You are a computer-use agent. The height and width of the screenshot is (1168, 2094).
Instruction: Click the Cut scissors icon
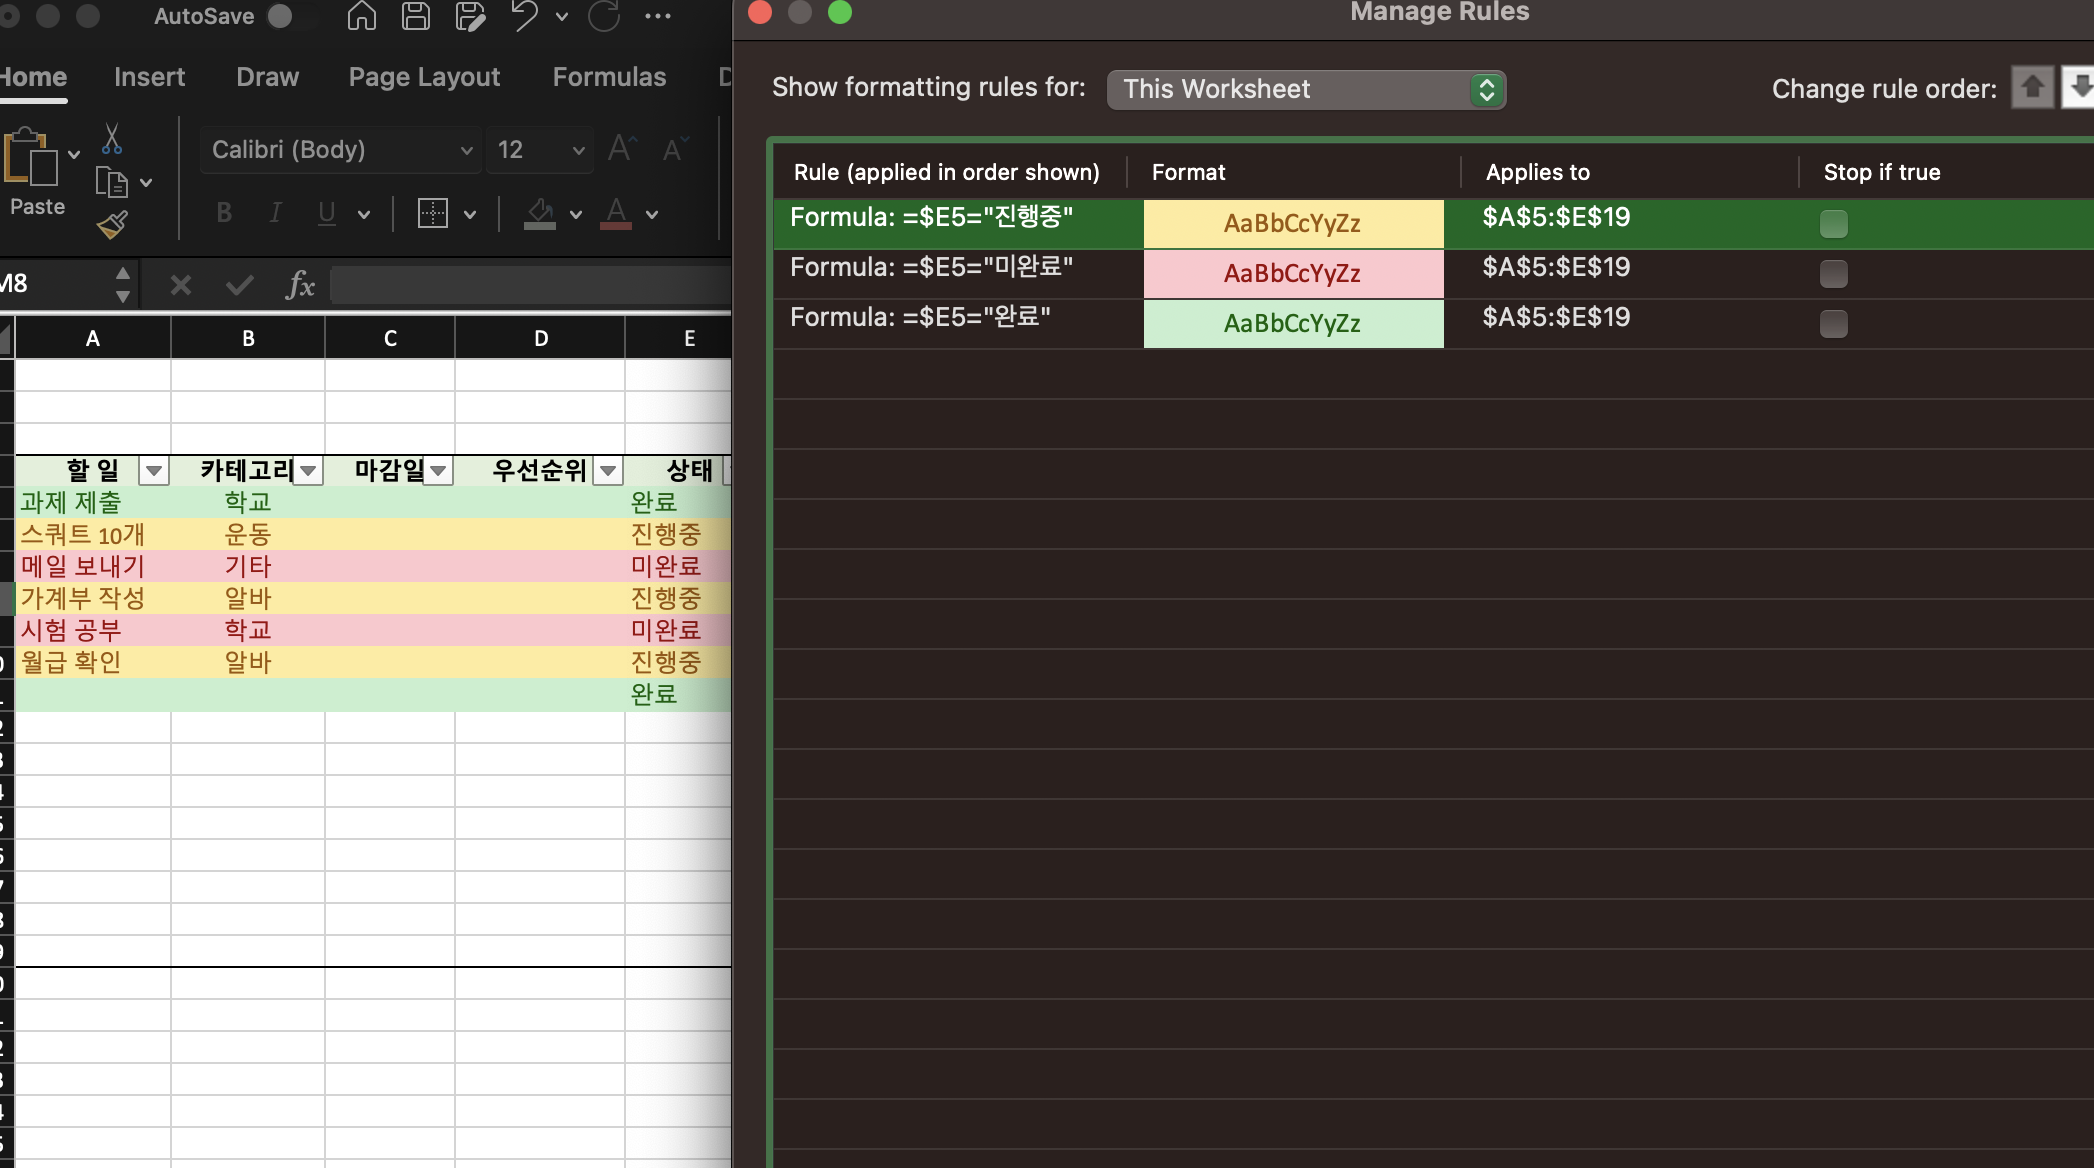(112, 139)
